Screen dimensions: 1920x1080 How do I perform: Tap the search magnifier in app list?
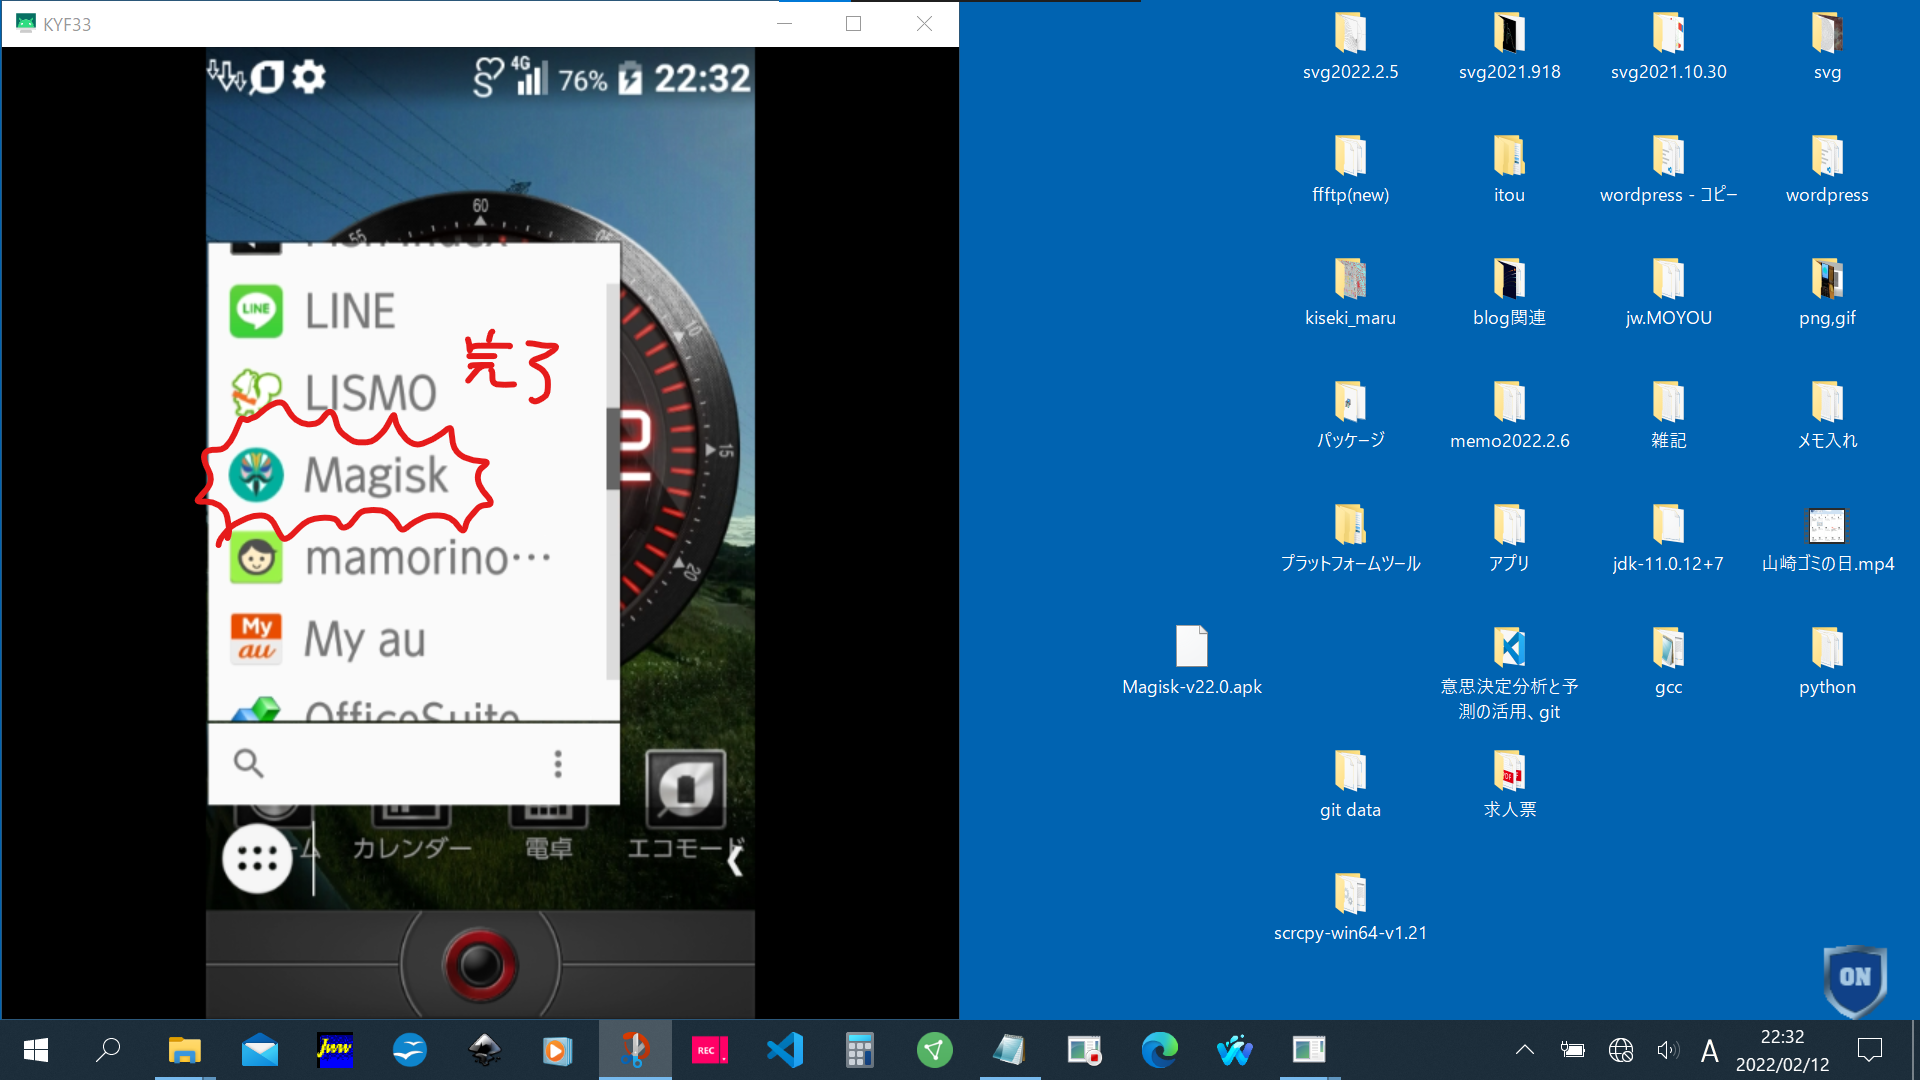248,764
